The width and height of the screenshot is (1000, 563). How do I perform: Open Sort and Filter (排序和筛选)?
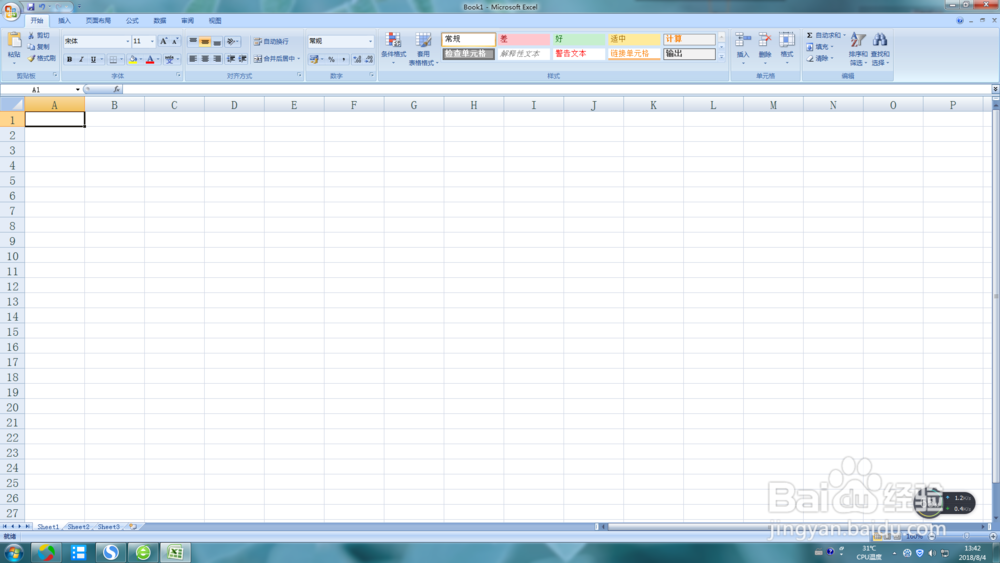pyautogui.click(x=858, y=49)
